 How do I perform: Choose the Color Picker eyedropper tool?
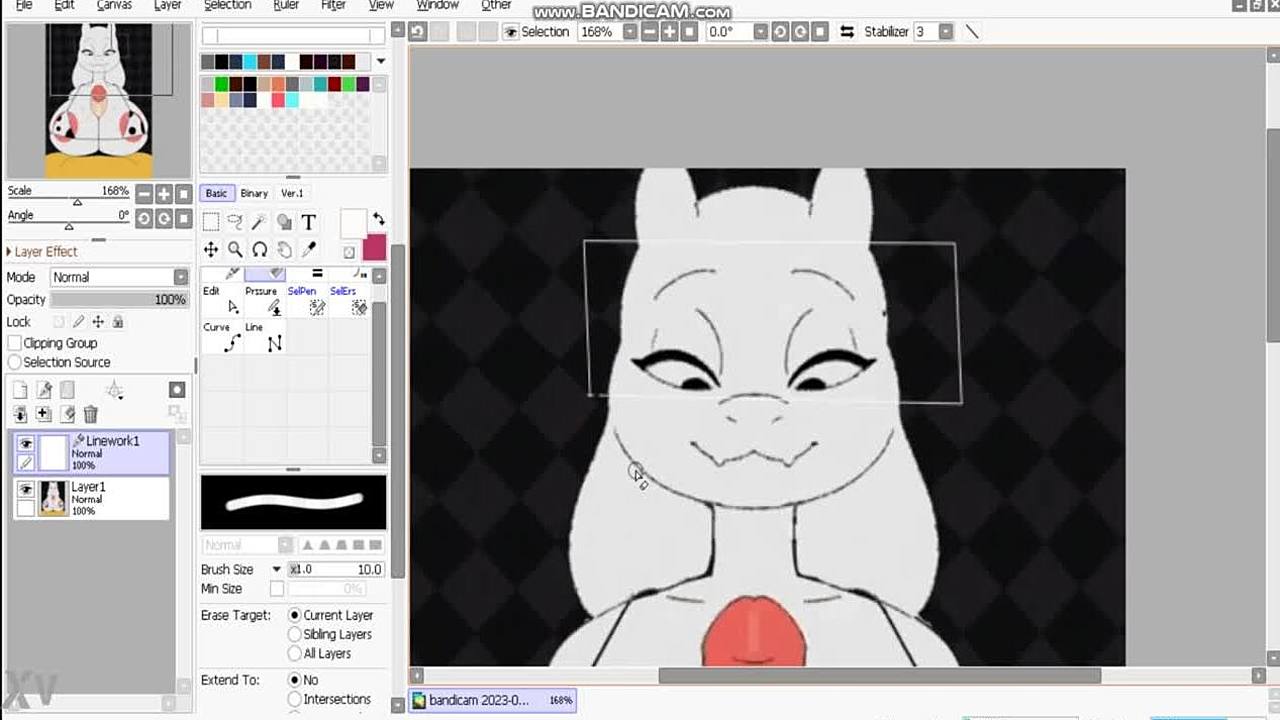(x=309, y=249)
